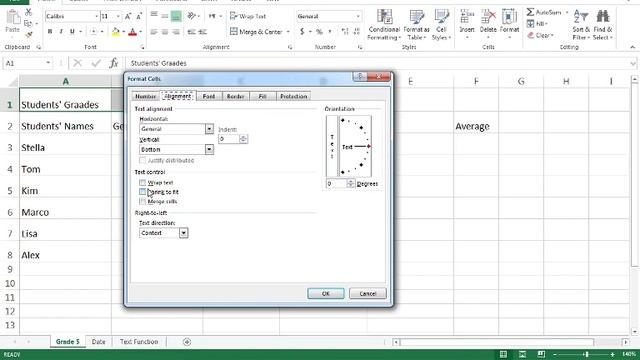Click the Wrap Text ribbon button
This screenshot has width=640, height=360.
pyautogui.click(x=248, y=16)
